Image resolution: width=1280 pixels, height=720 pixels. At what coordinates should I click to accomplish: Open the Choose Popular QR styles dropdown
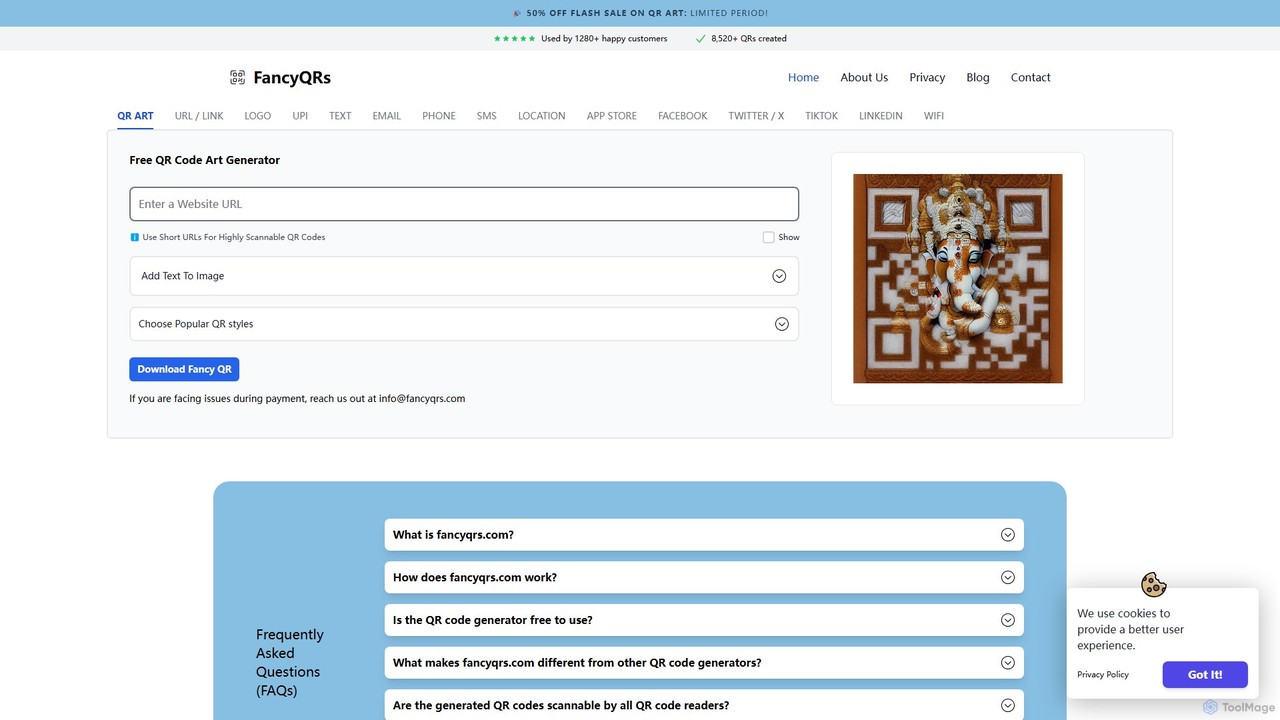coord(464,324)
